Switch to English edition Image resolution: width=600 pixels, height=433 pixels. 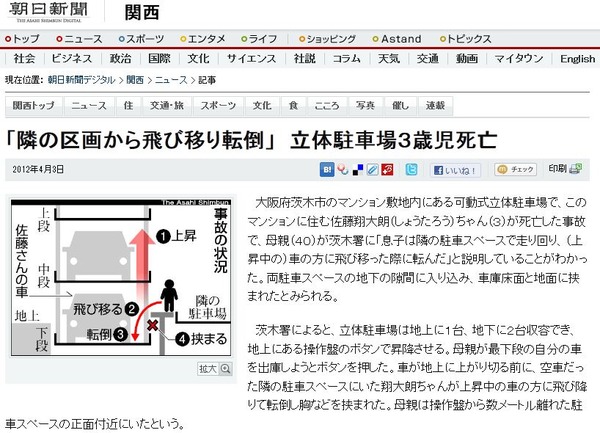(577, 59)
